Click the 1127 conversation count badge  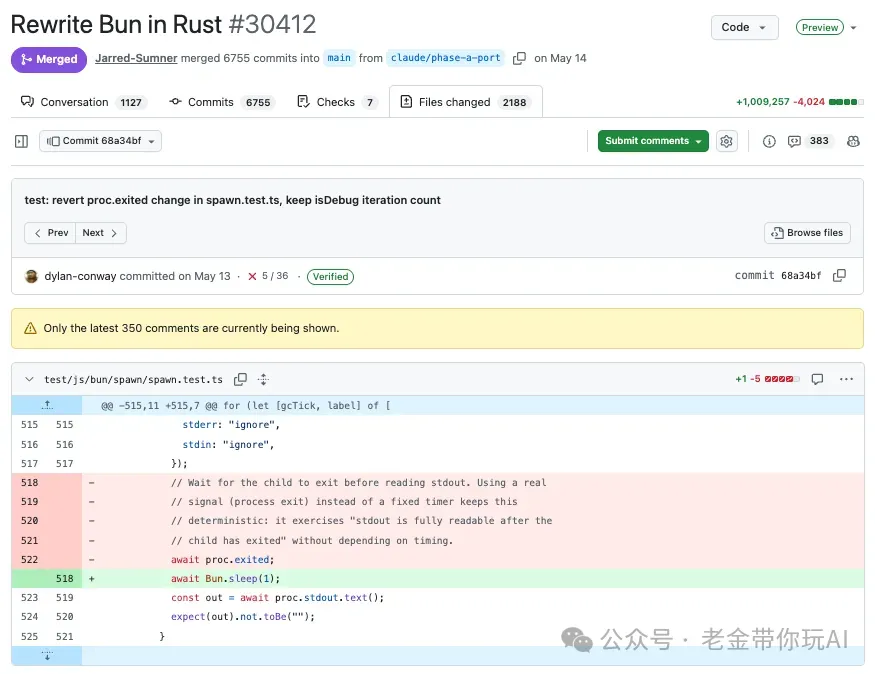[x=131, y=103]
